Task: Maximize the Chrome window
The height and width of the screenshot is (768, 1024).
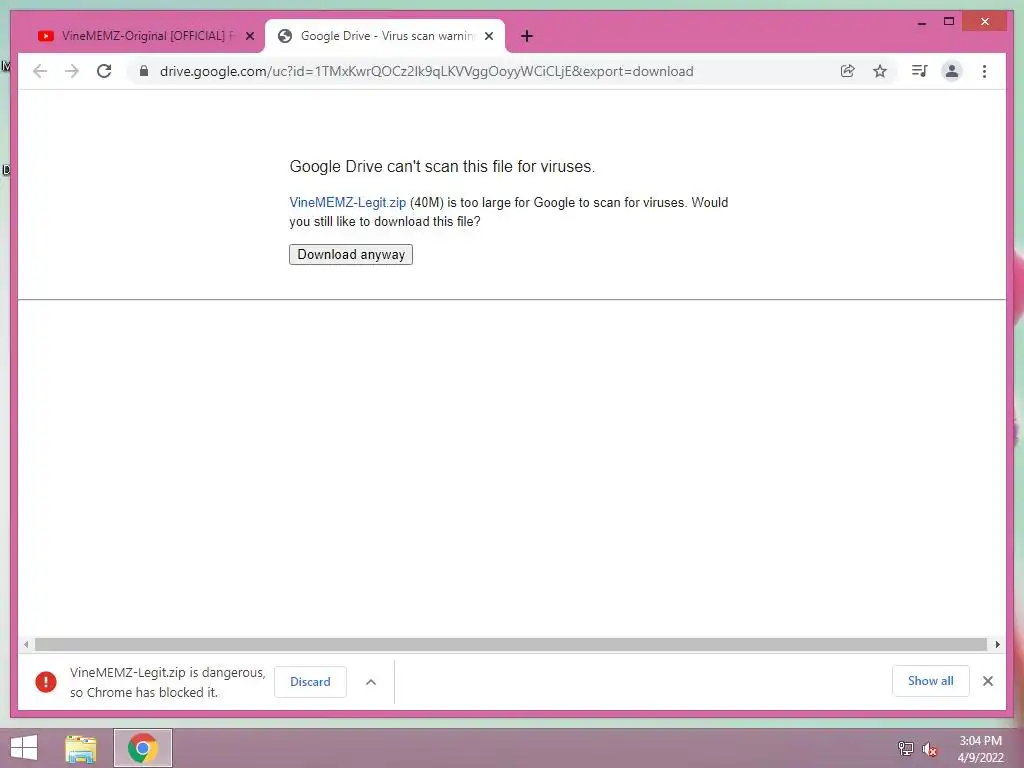Action: coord(949,22)
